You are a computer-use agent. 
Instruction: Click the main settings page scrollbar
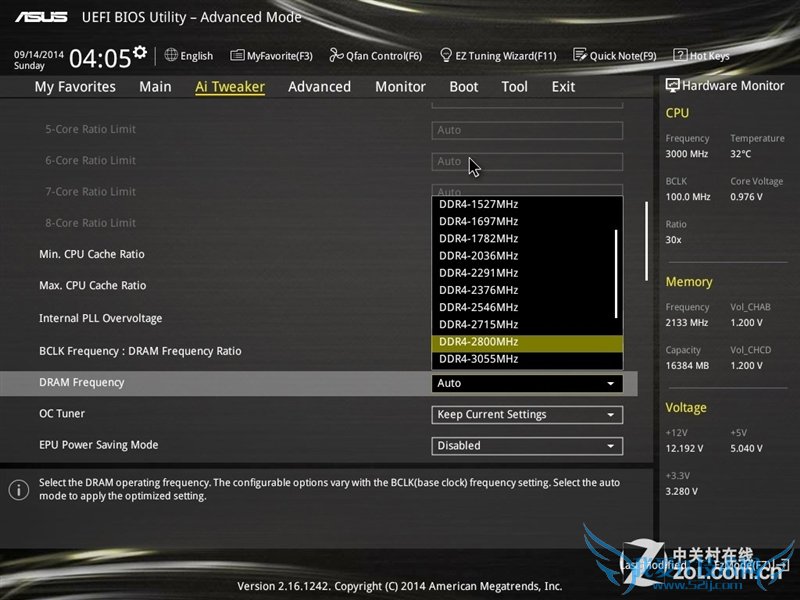click(646, 241)
